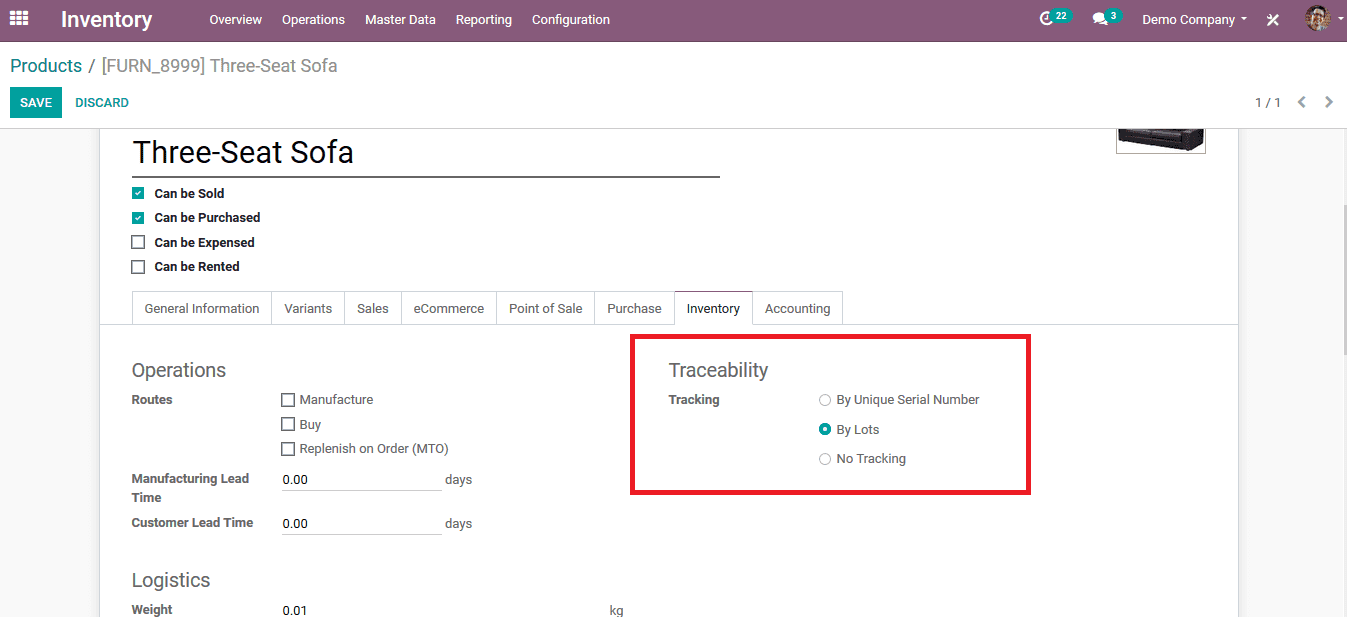This screenshot has height=617, width=1347.
Task: Edit the Weight value field
Action: [x=442, y=610]
